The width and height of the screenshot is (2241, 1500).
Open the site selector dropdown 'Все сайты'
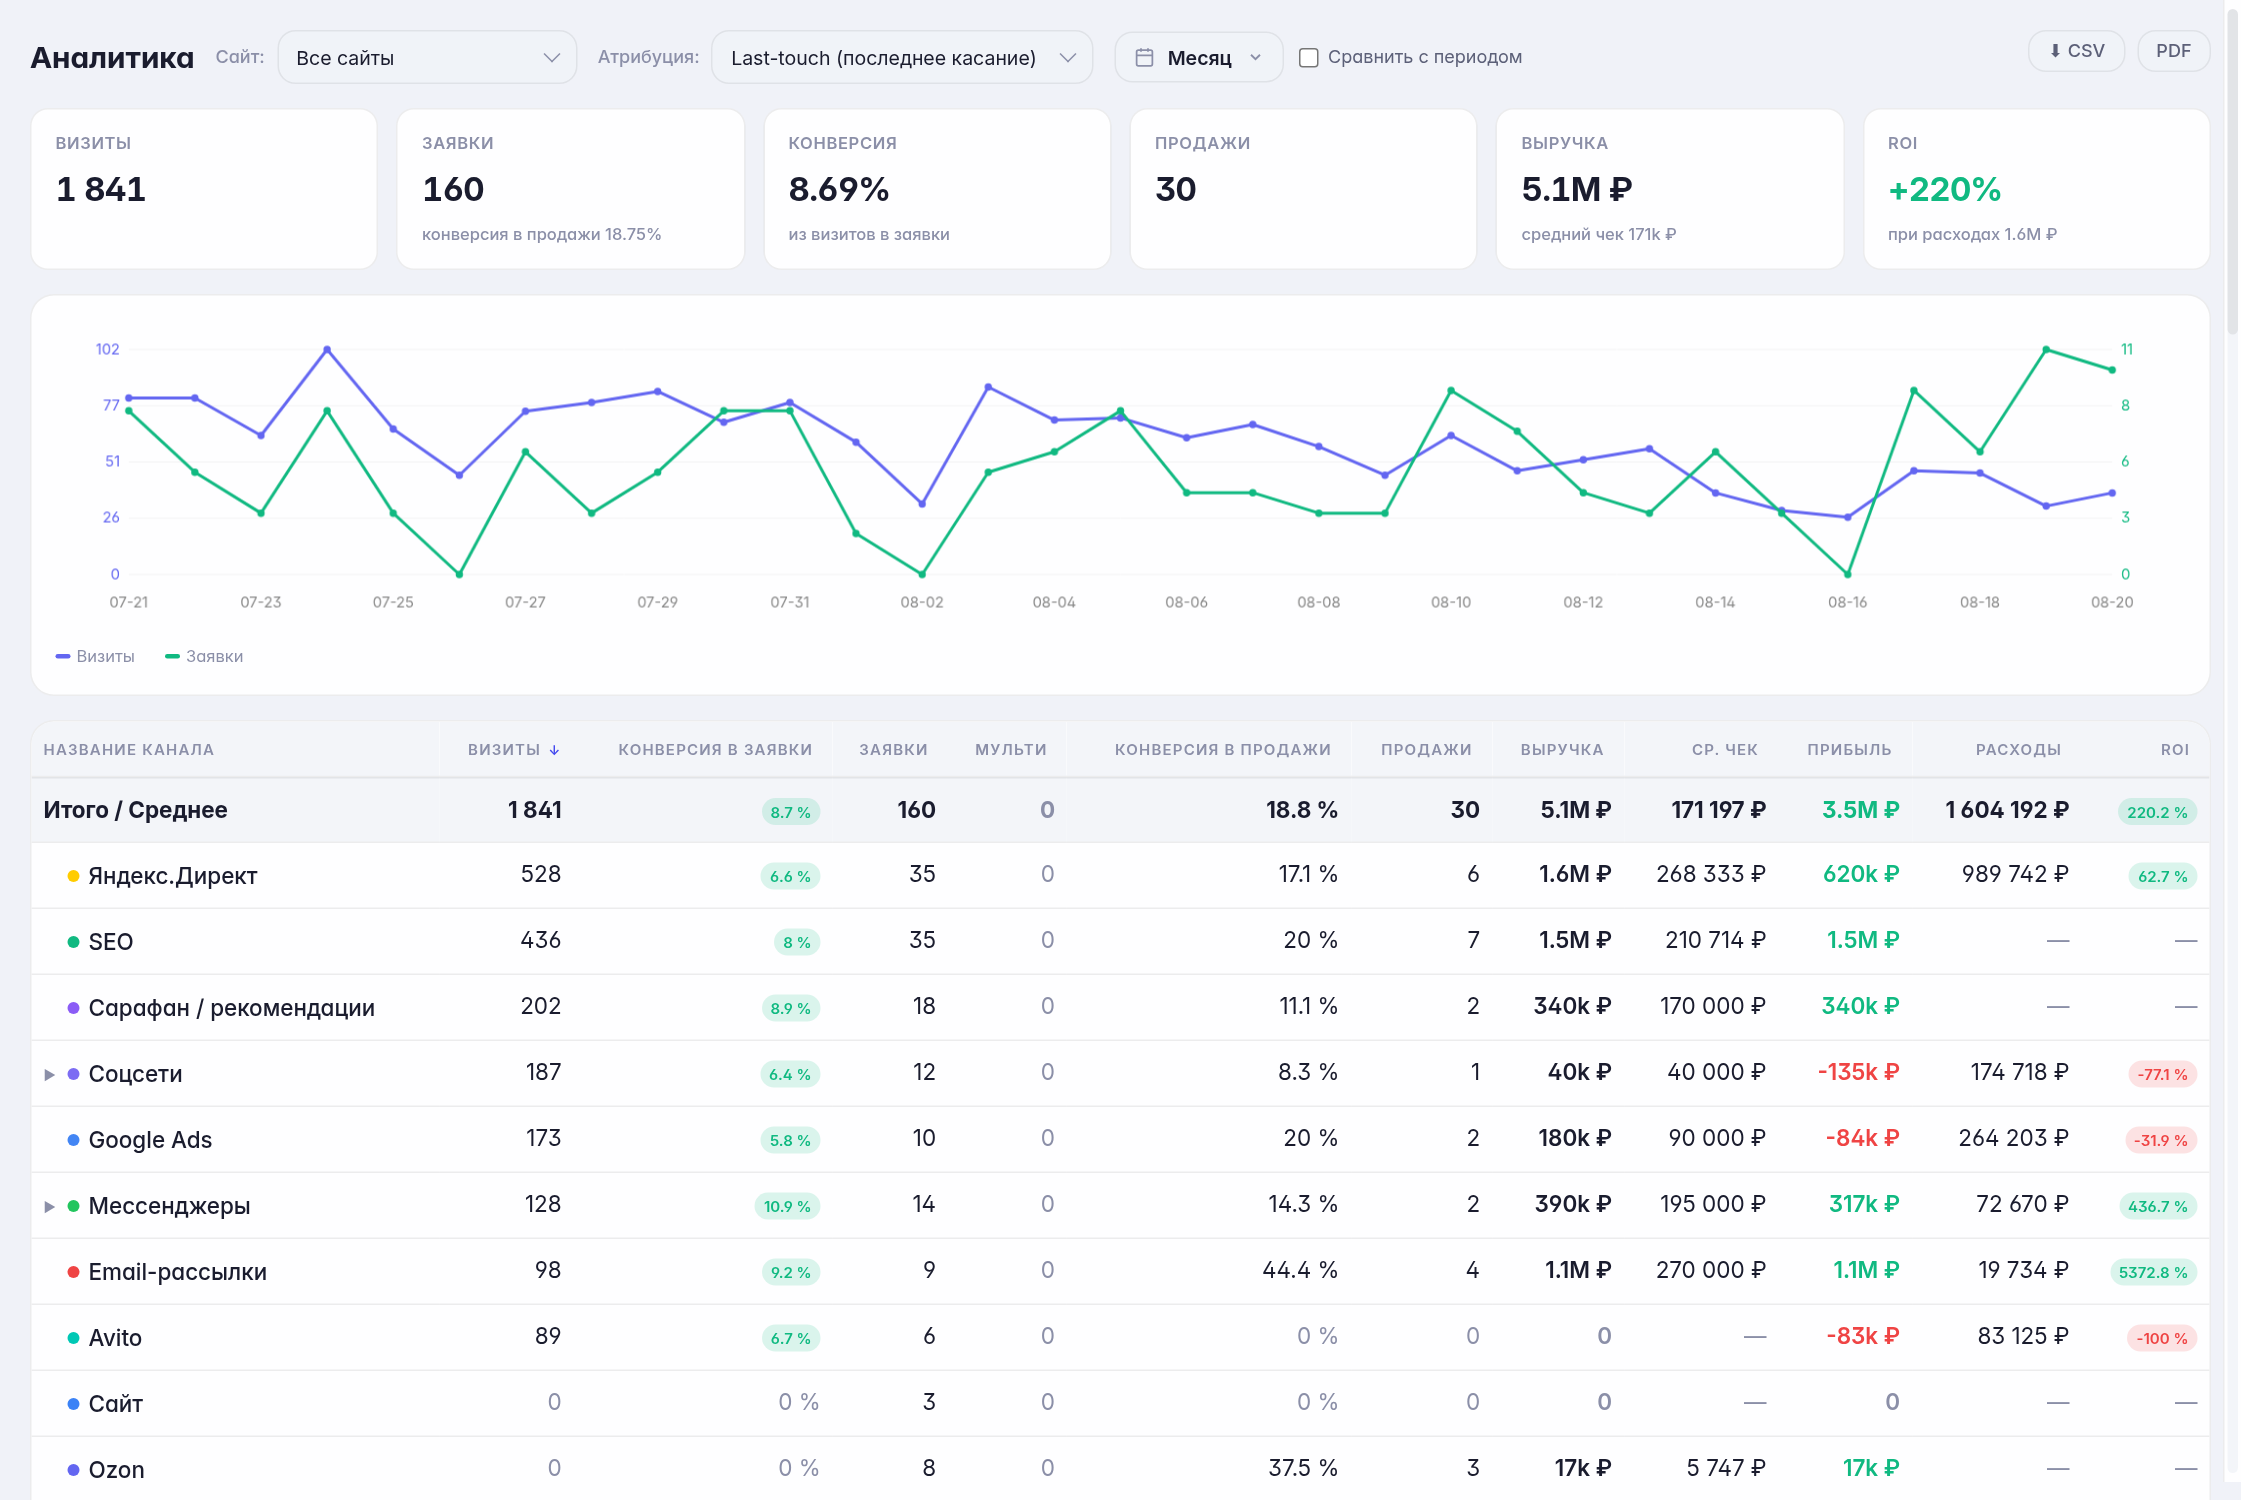(427, 58)
